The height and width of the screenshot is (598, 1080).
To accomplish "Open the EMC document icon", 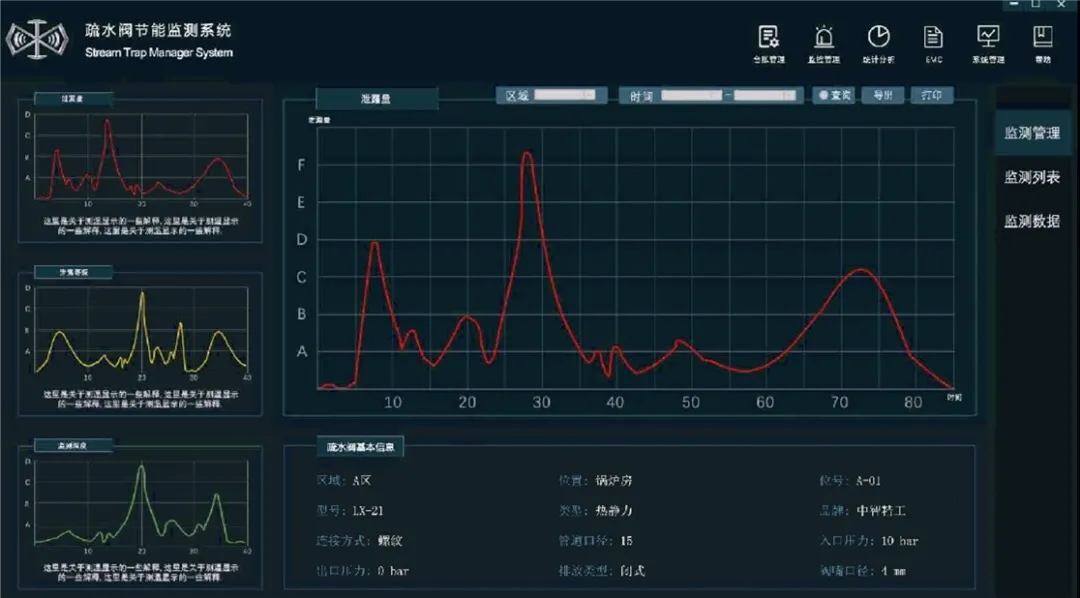I will tap(933, 44).
